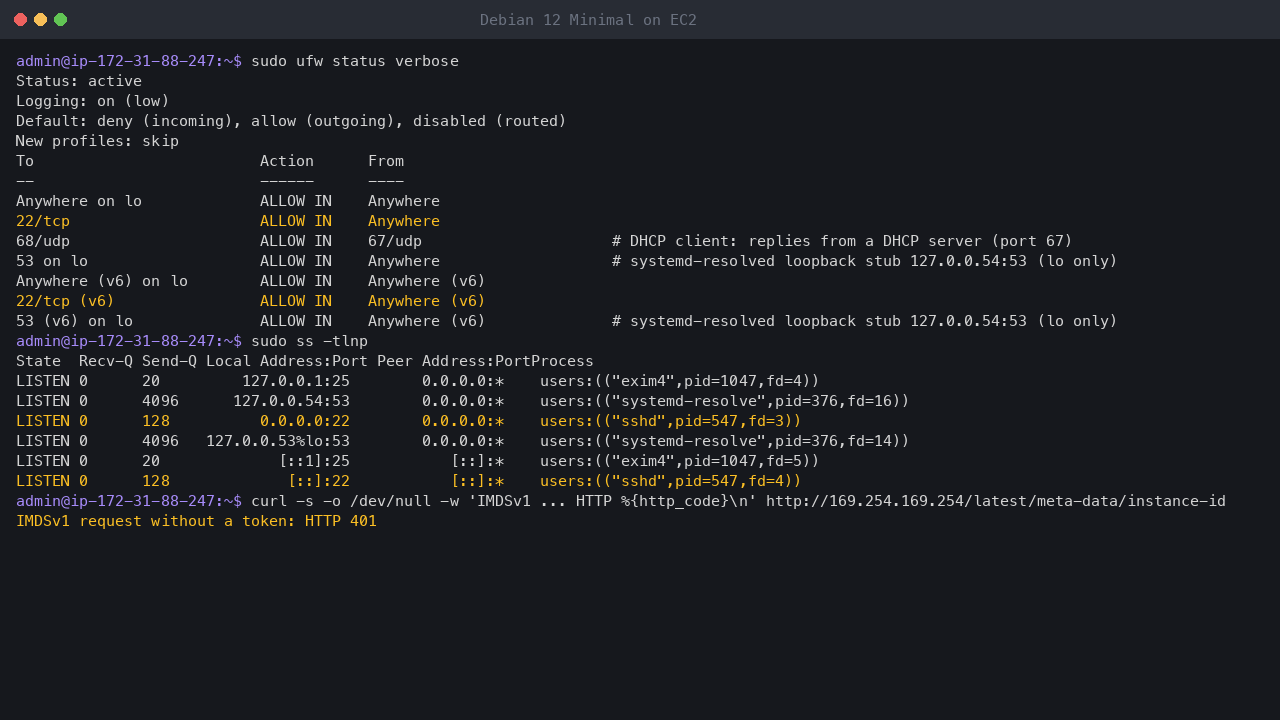This screenshot has height=720, width=1280.
Task: Click the 'Local Address:Port' column header
Action: point(287,361)
